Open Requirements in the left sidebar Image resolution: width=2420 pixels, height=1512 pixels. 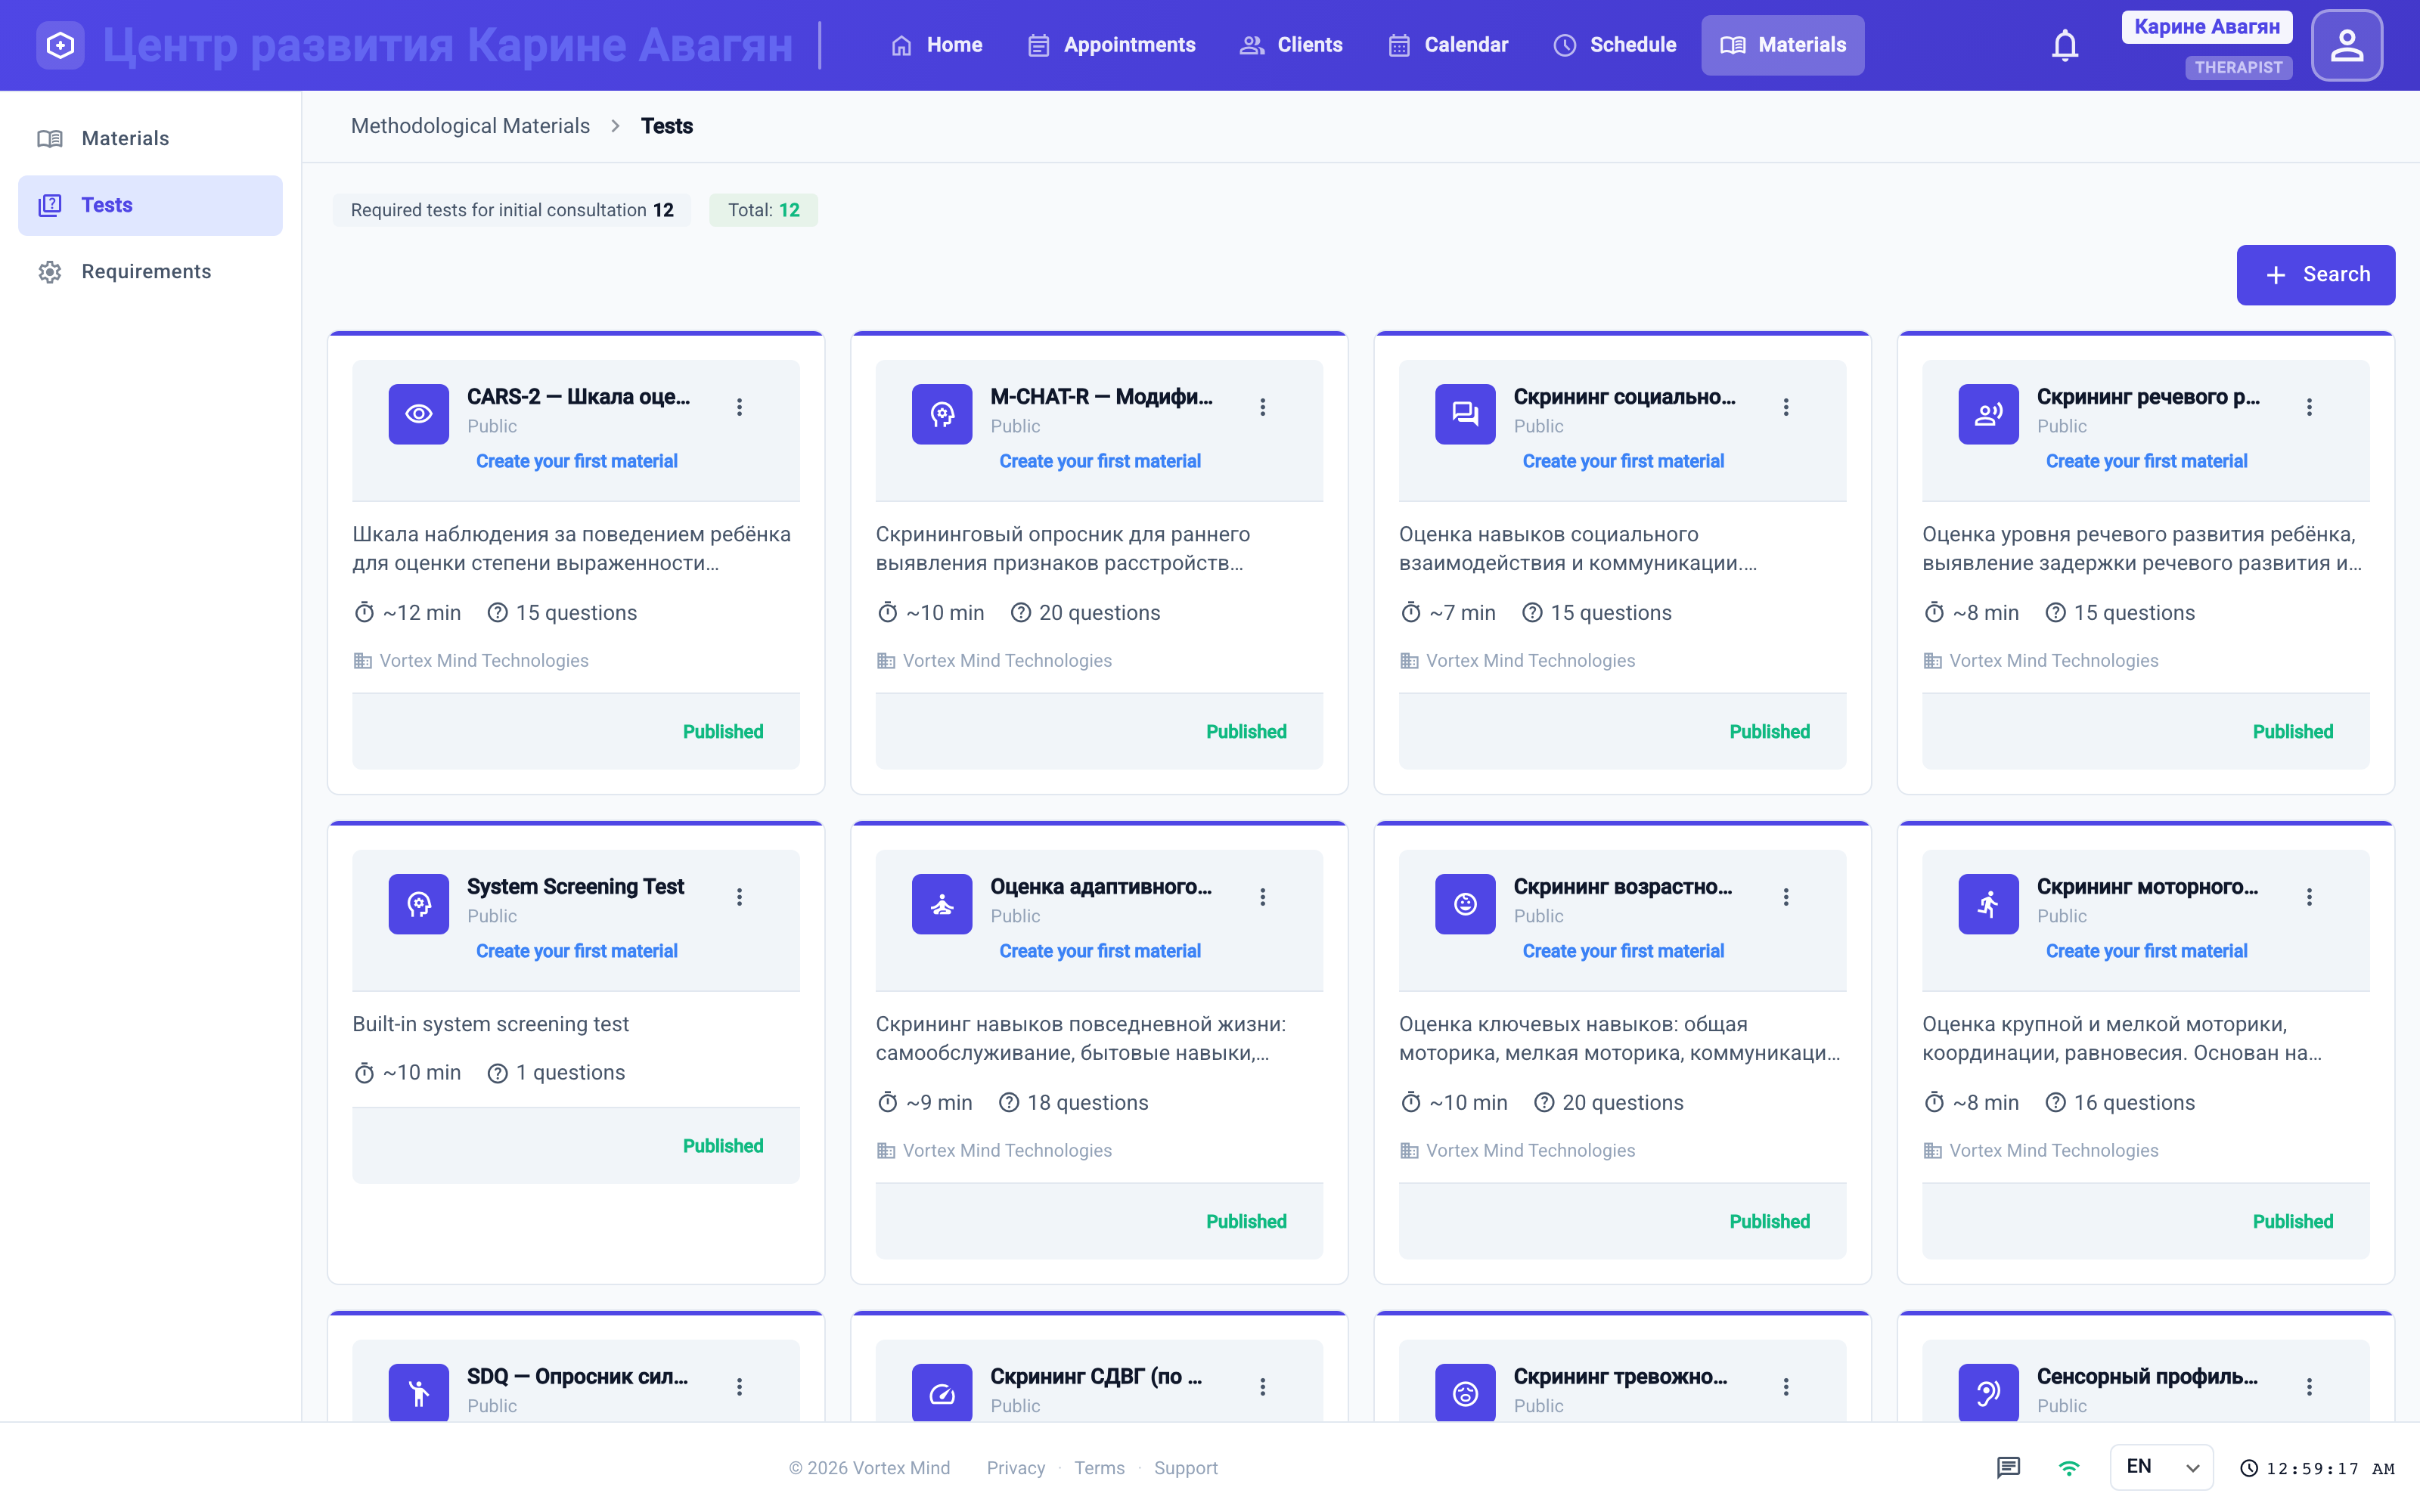coord(150,272)
